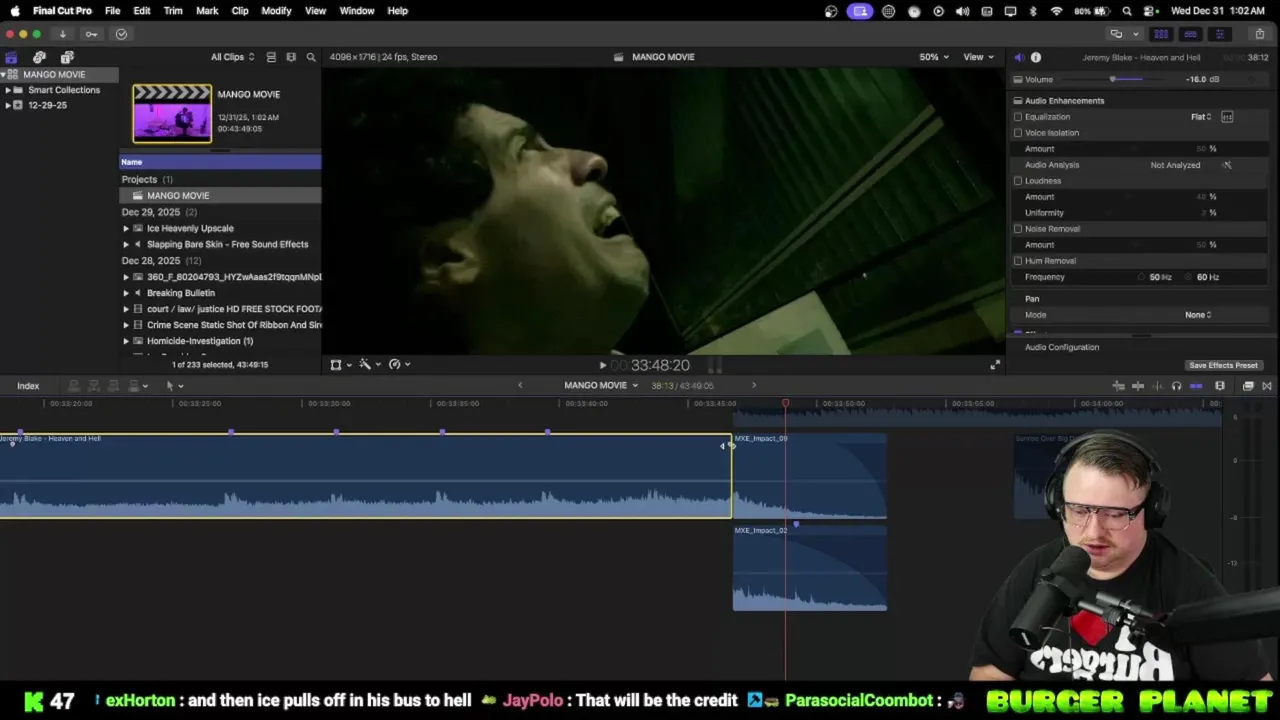This screenshot has width=1280, height=720.
Task: Click the browser search magnifier icon
Action: 311,57
